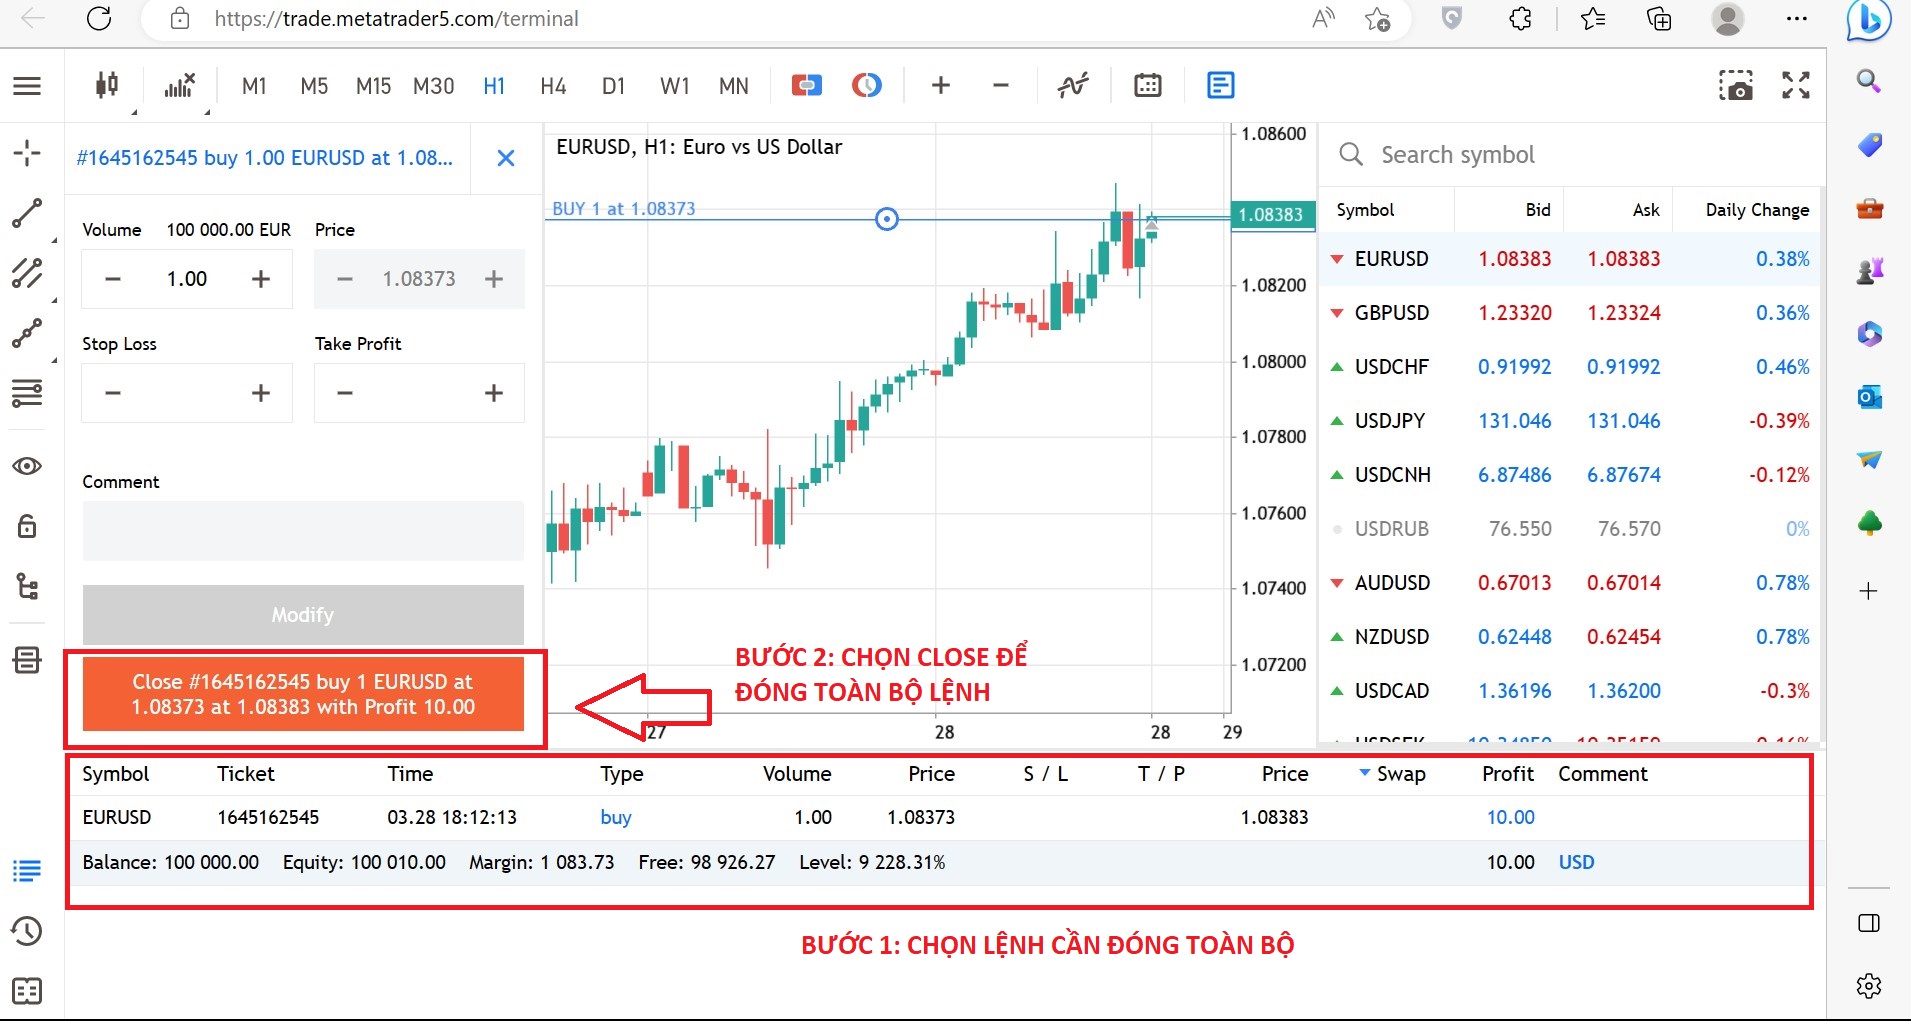The image size is (1911, 1021).
Task: Select the equidistant channel tool
Action: pos(27,272)
